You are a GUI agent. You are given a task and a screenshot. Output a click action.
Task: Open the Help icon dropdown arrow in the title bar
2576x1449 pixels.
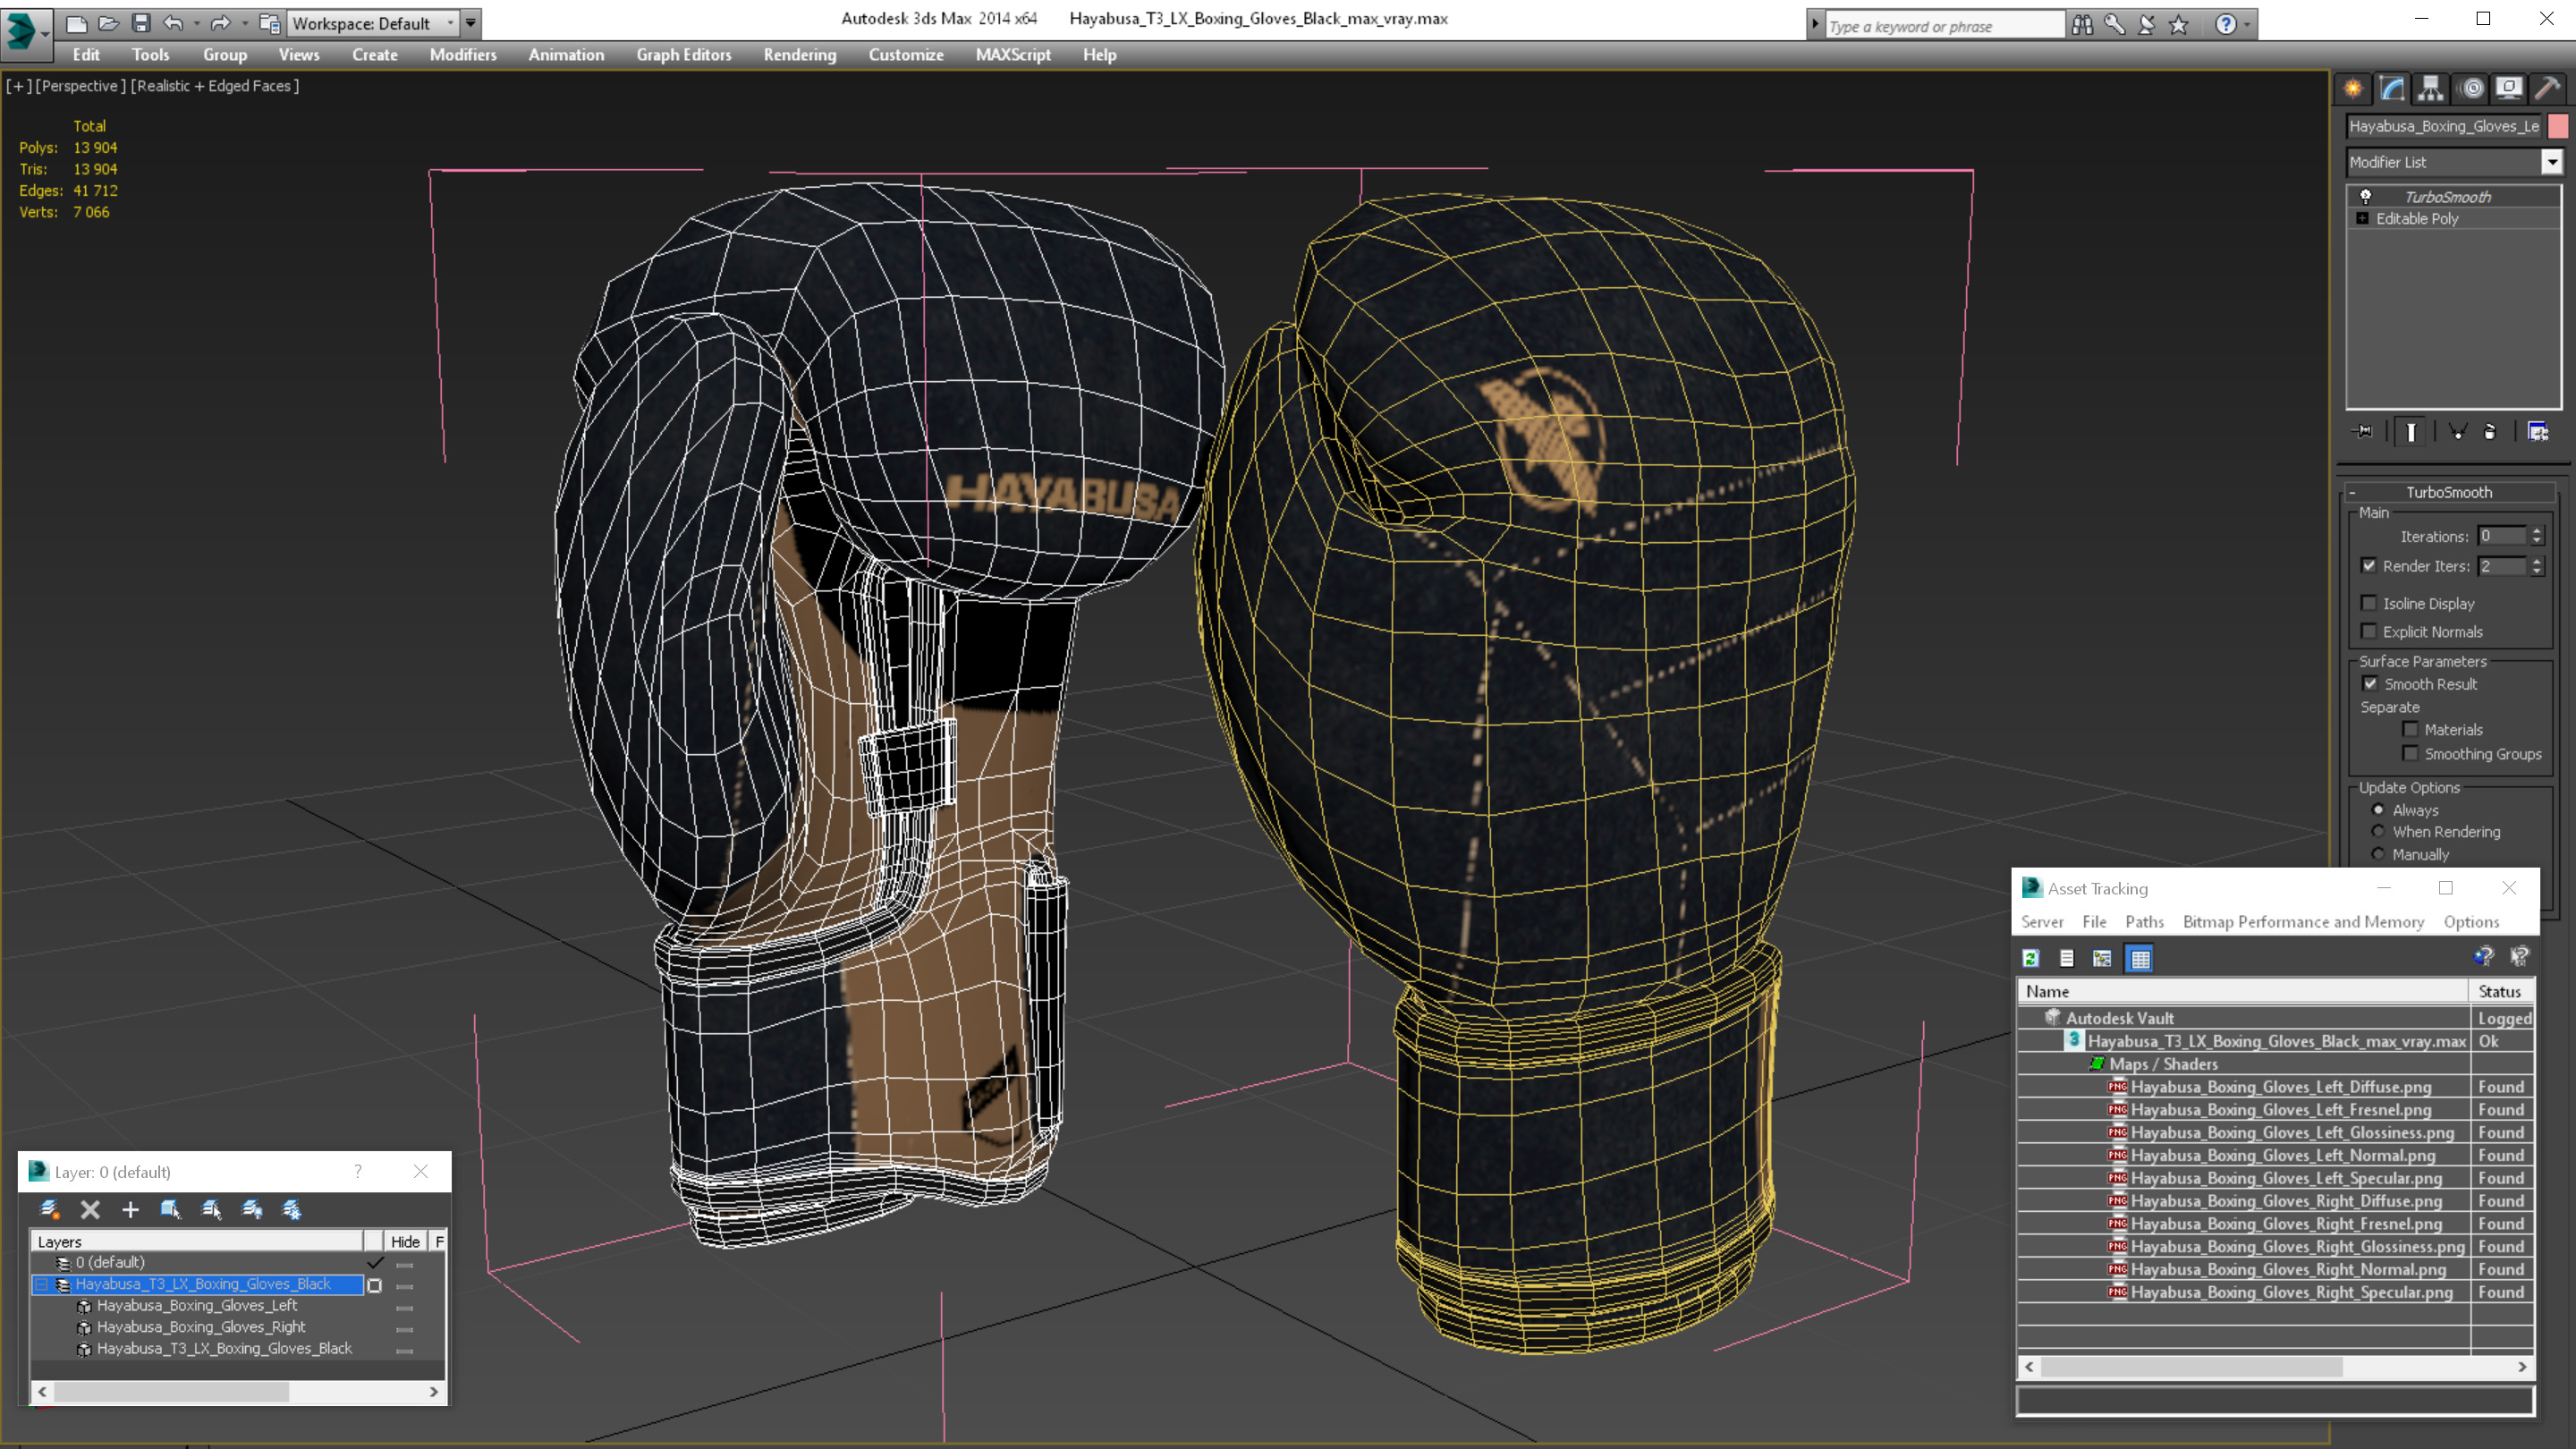pos(2247,24)
